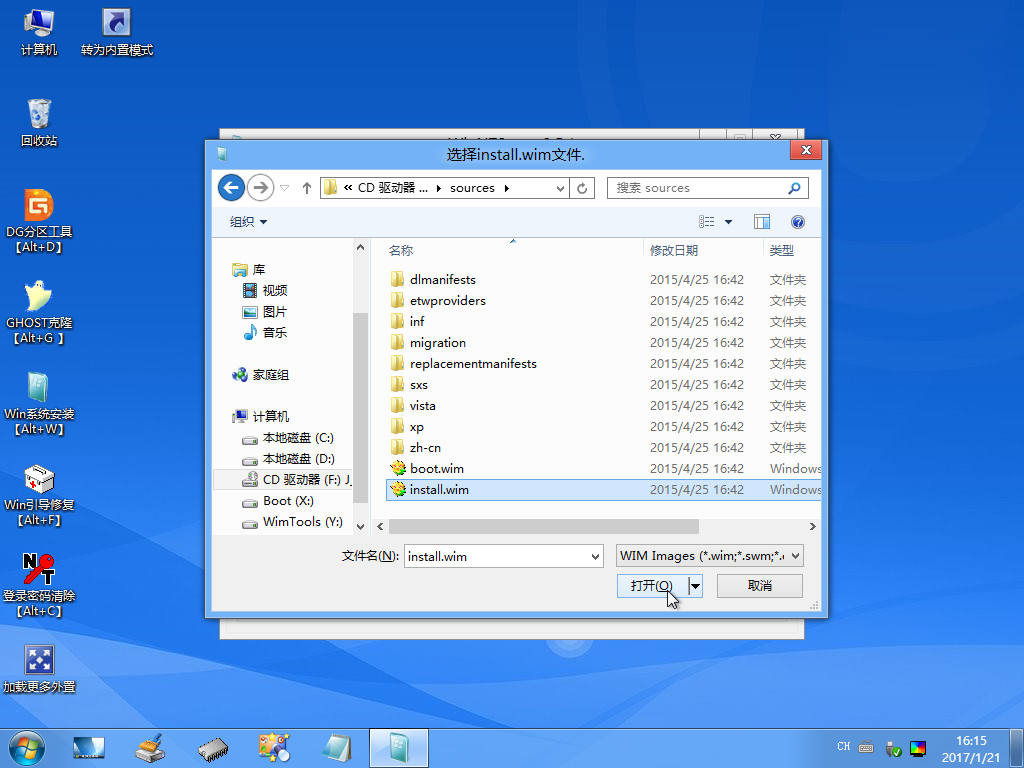The width and height of the screenshot is (1024, 768).
Task: Click the sources path segment
Action: point(472,188)
